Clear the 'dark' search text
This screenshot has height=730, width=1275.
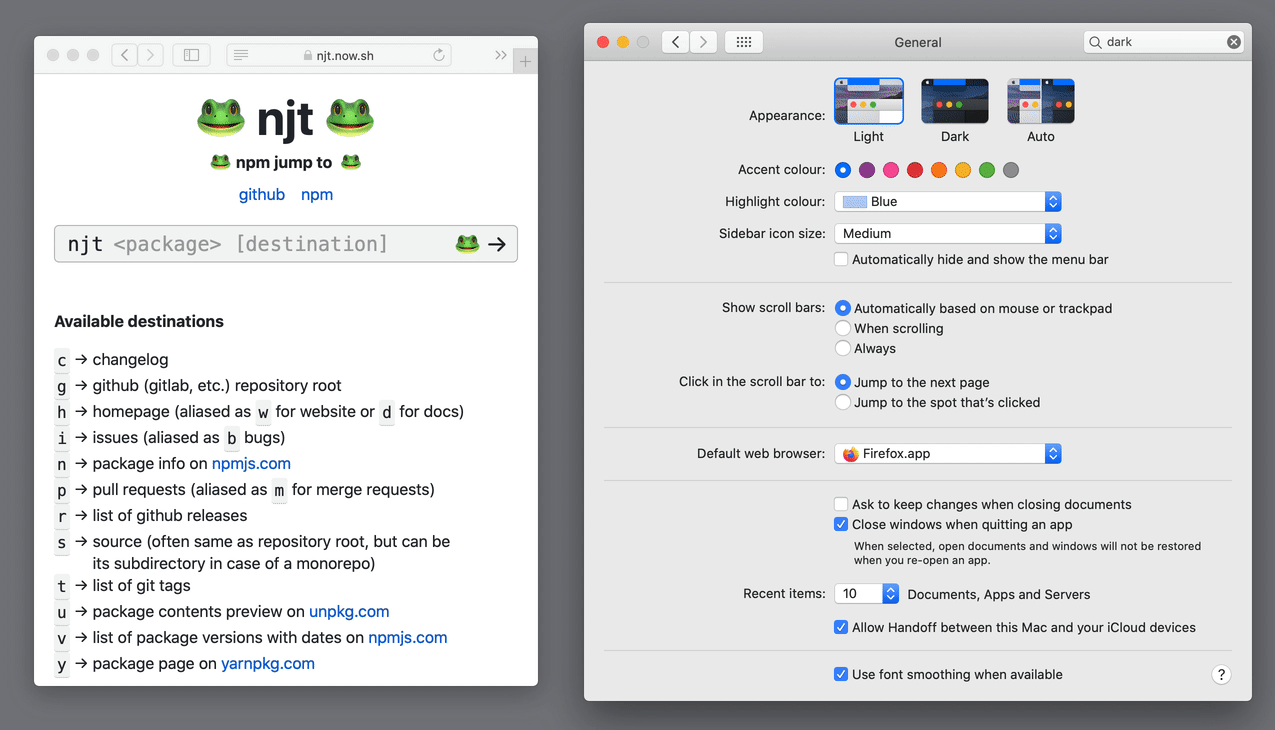pyautogui.click(x=1233, y=42)
